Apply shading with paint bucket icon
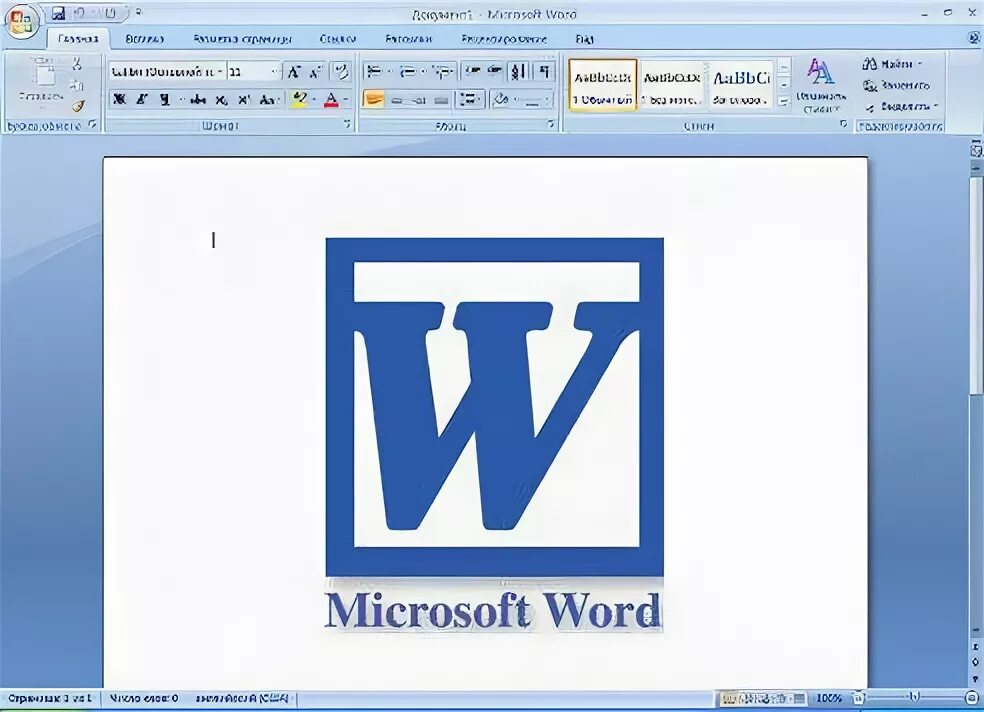Viewport: 984px width, 712px height. (x=501, y=99)
